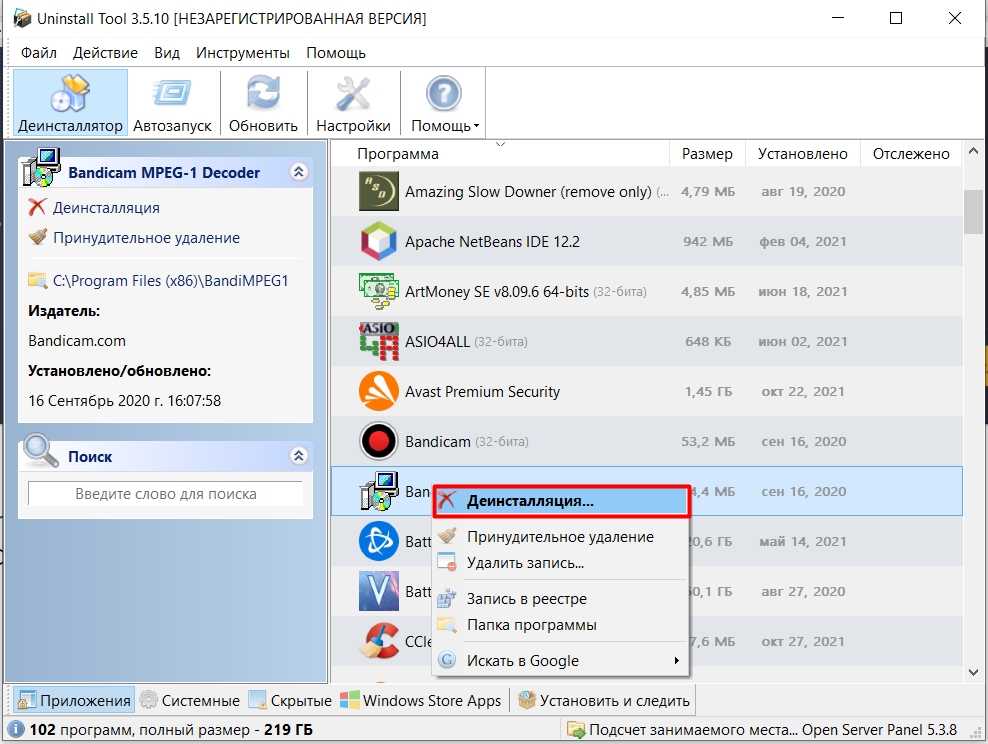This screenshot has height=744, width=988.
Task: Click Подсчет занимаемого места status icon
Action: pos(576,730)
